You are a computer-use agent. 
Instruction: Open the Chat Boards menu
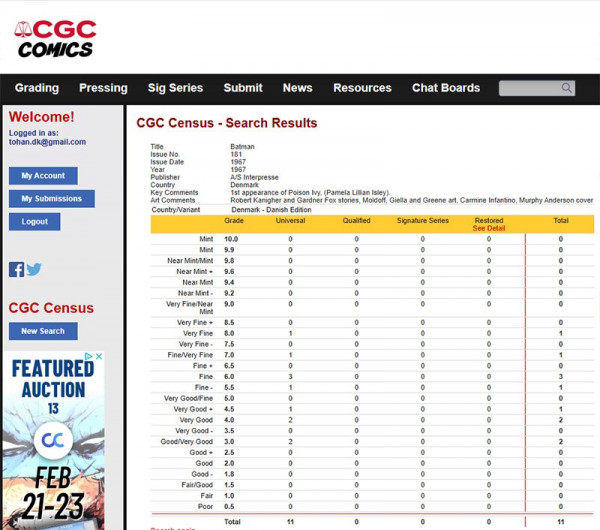click(x=446, y=88)
